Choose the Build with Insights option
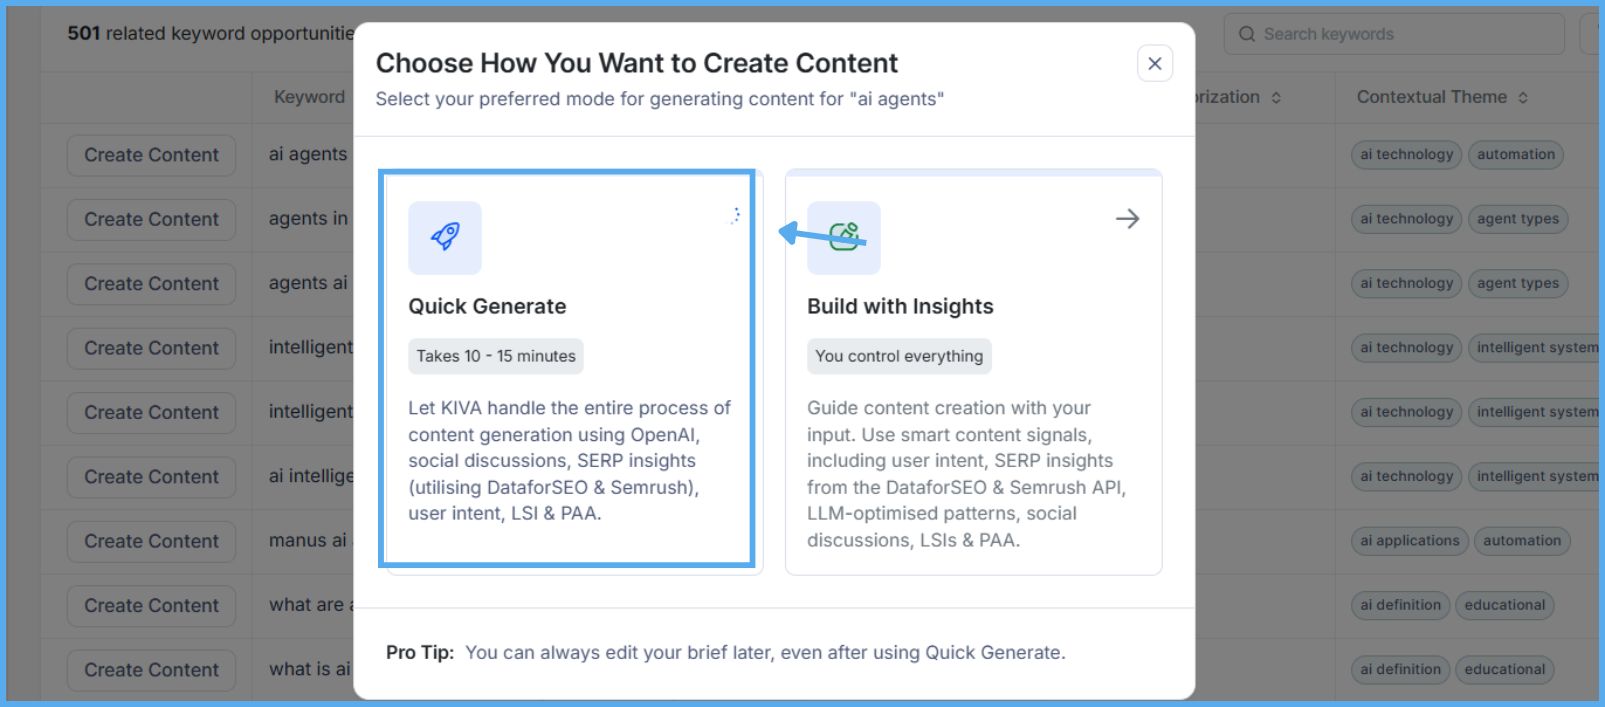Image resolution: width=1605 pixels, height=707 pixels. (973, 370)
